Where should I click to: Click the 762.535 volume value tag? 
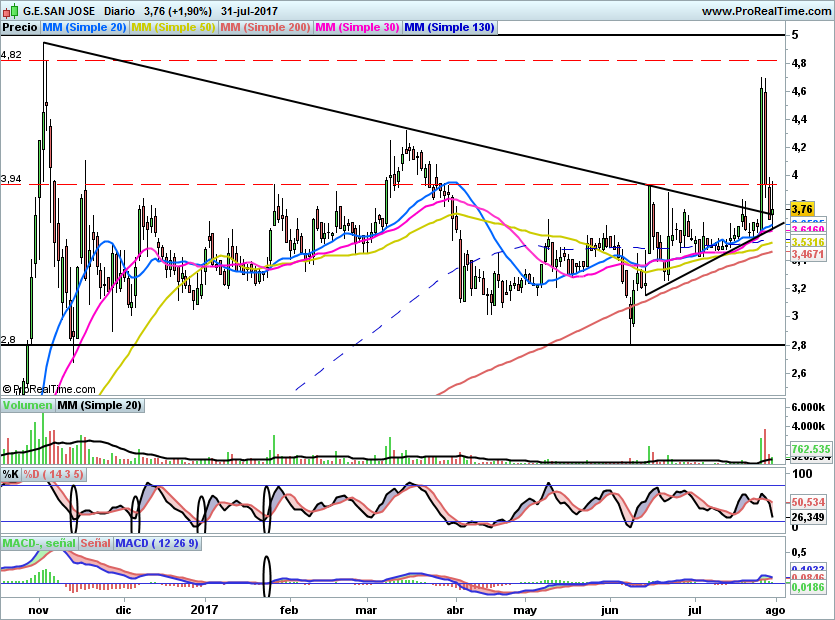[x=811, y=448]
